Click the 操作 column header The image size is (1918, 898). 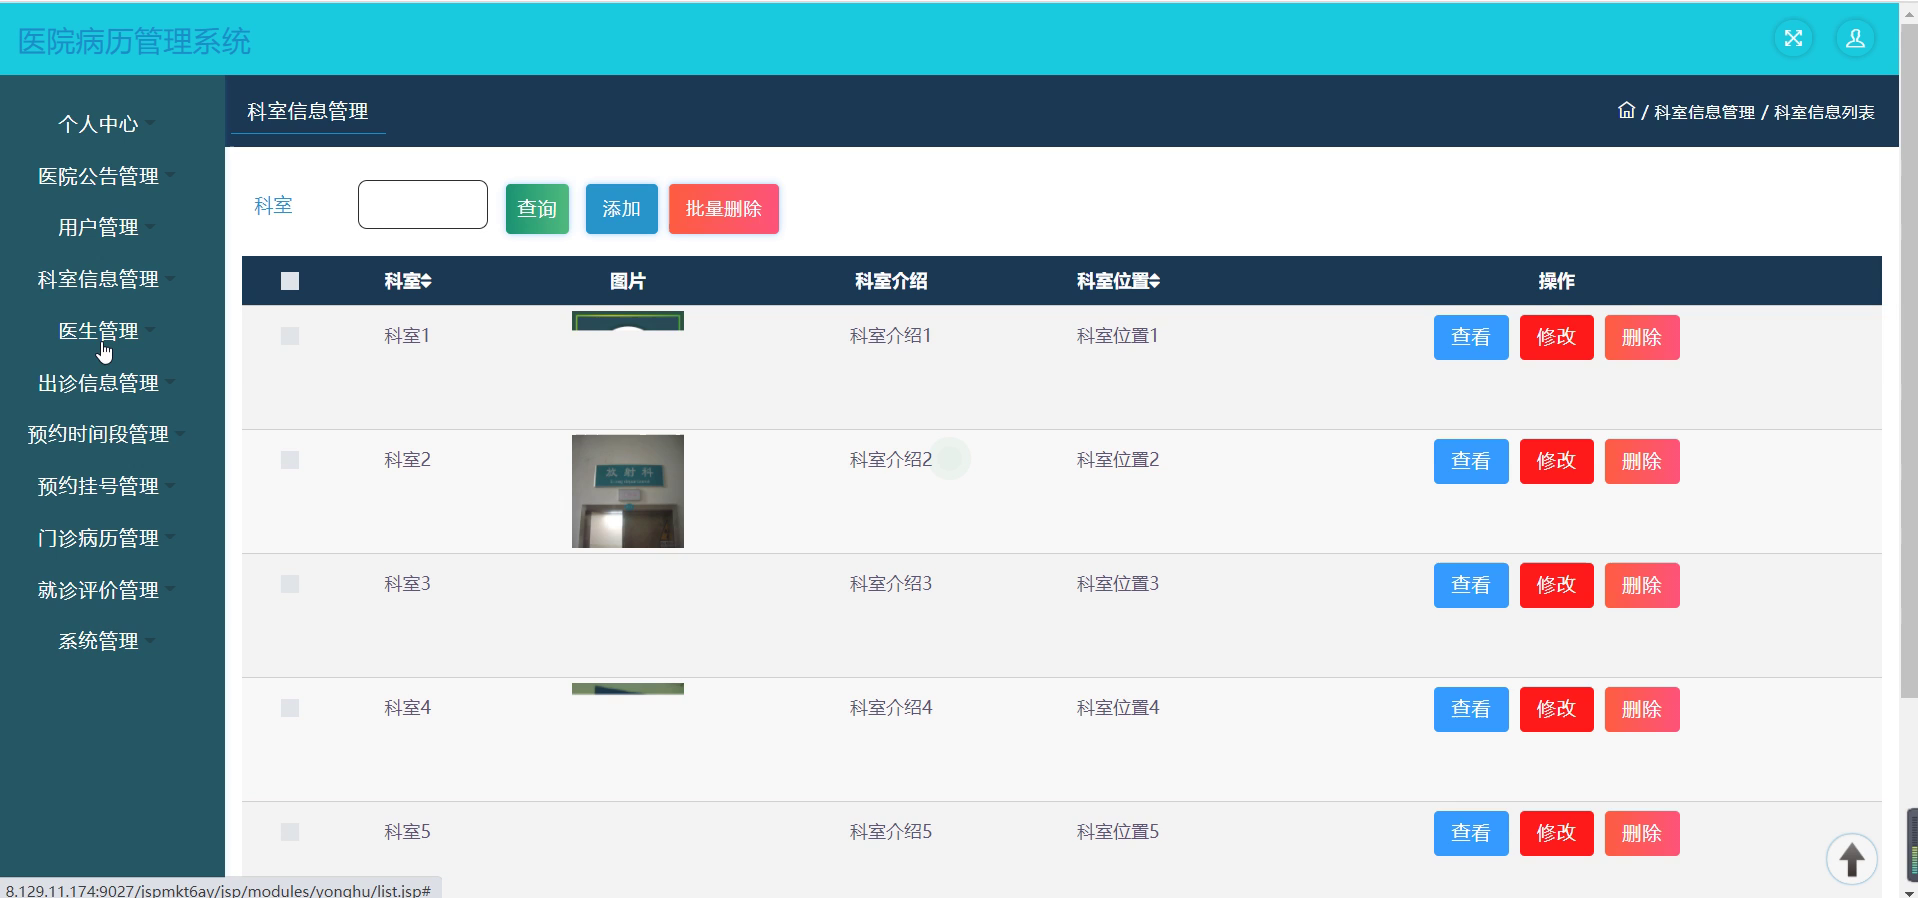[1556, 281]
